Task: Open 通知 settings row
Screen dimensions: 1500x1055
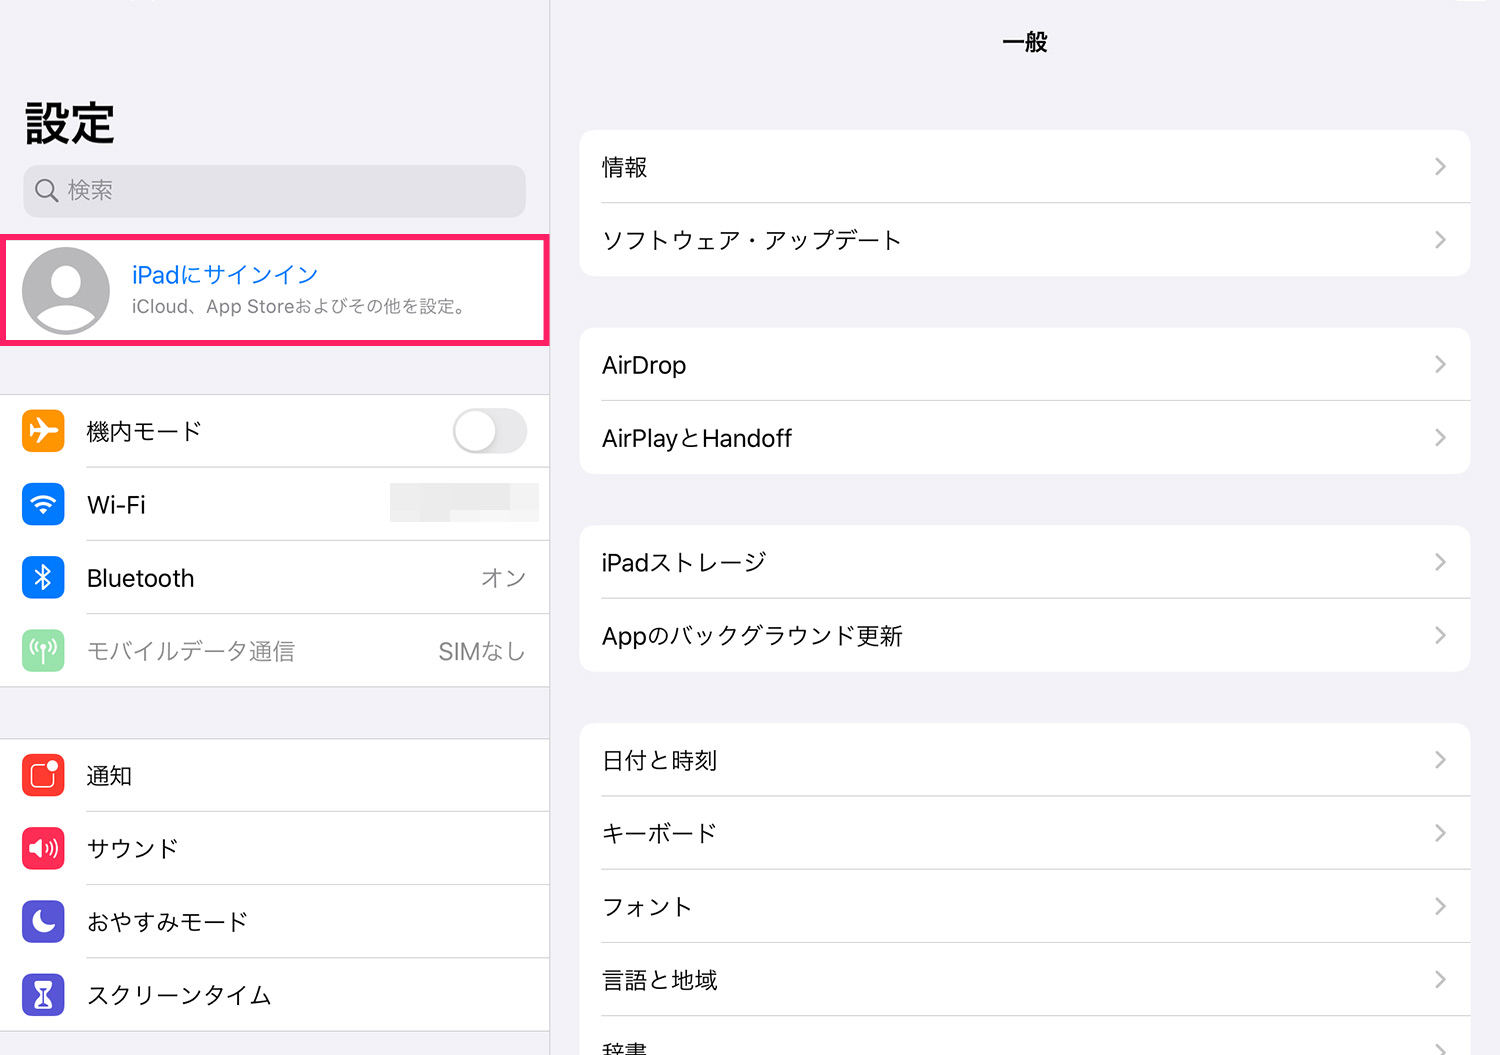Action: click(275, 775)
